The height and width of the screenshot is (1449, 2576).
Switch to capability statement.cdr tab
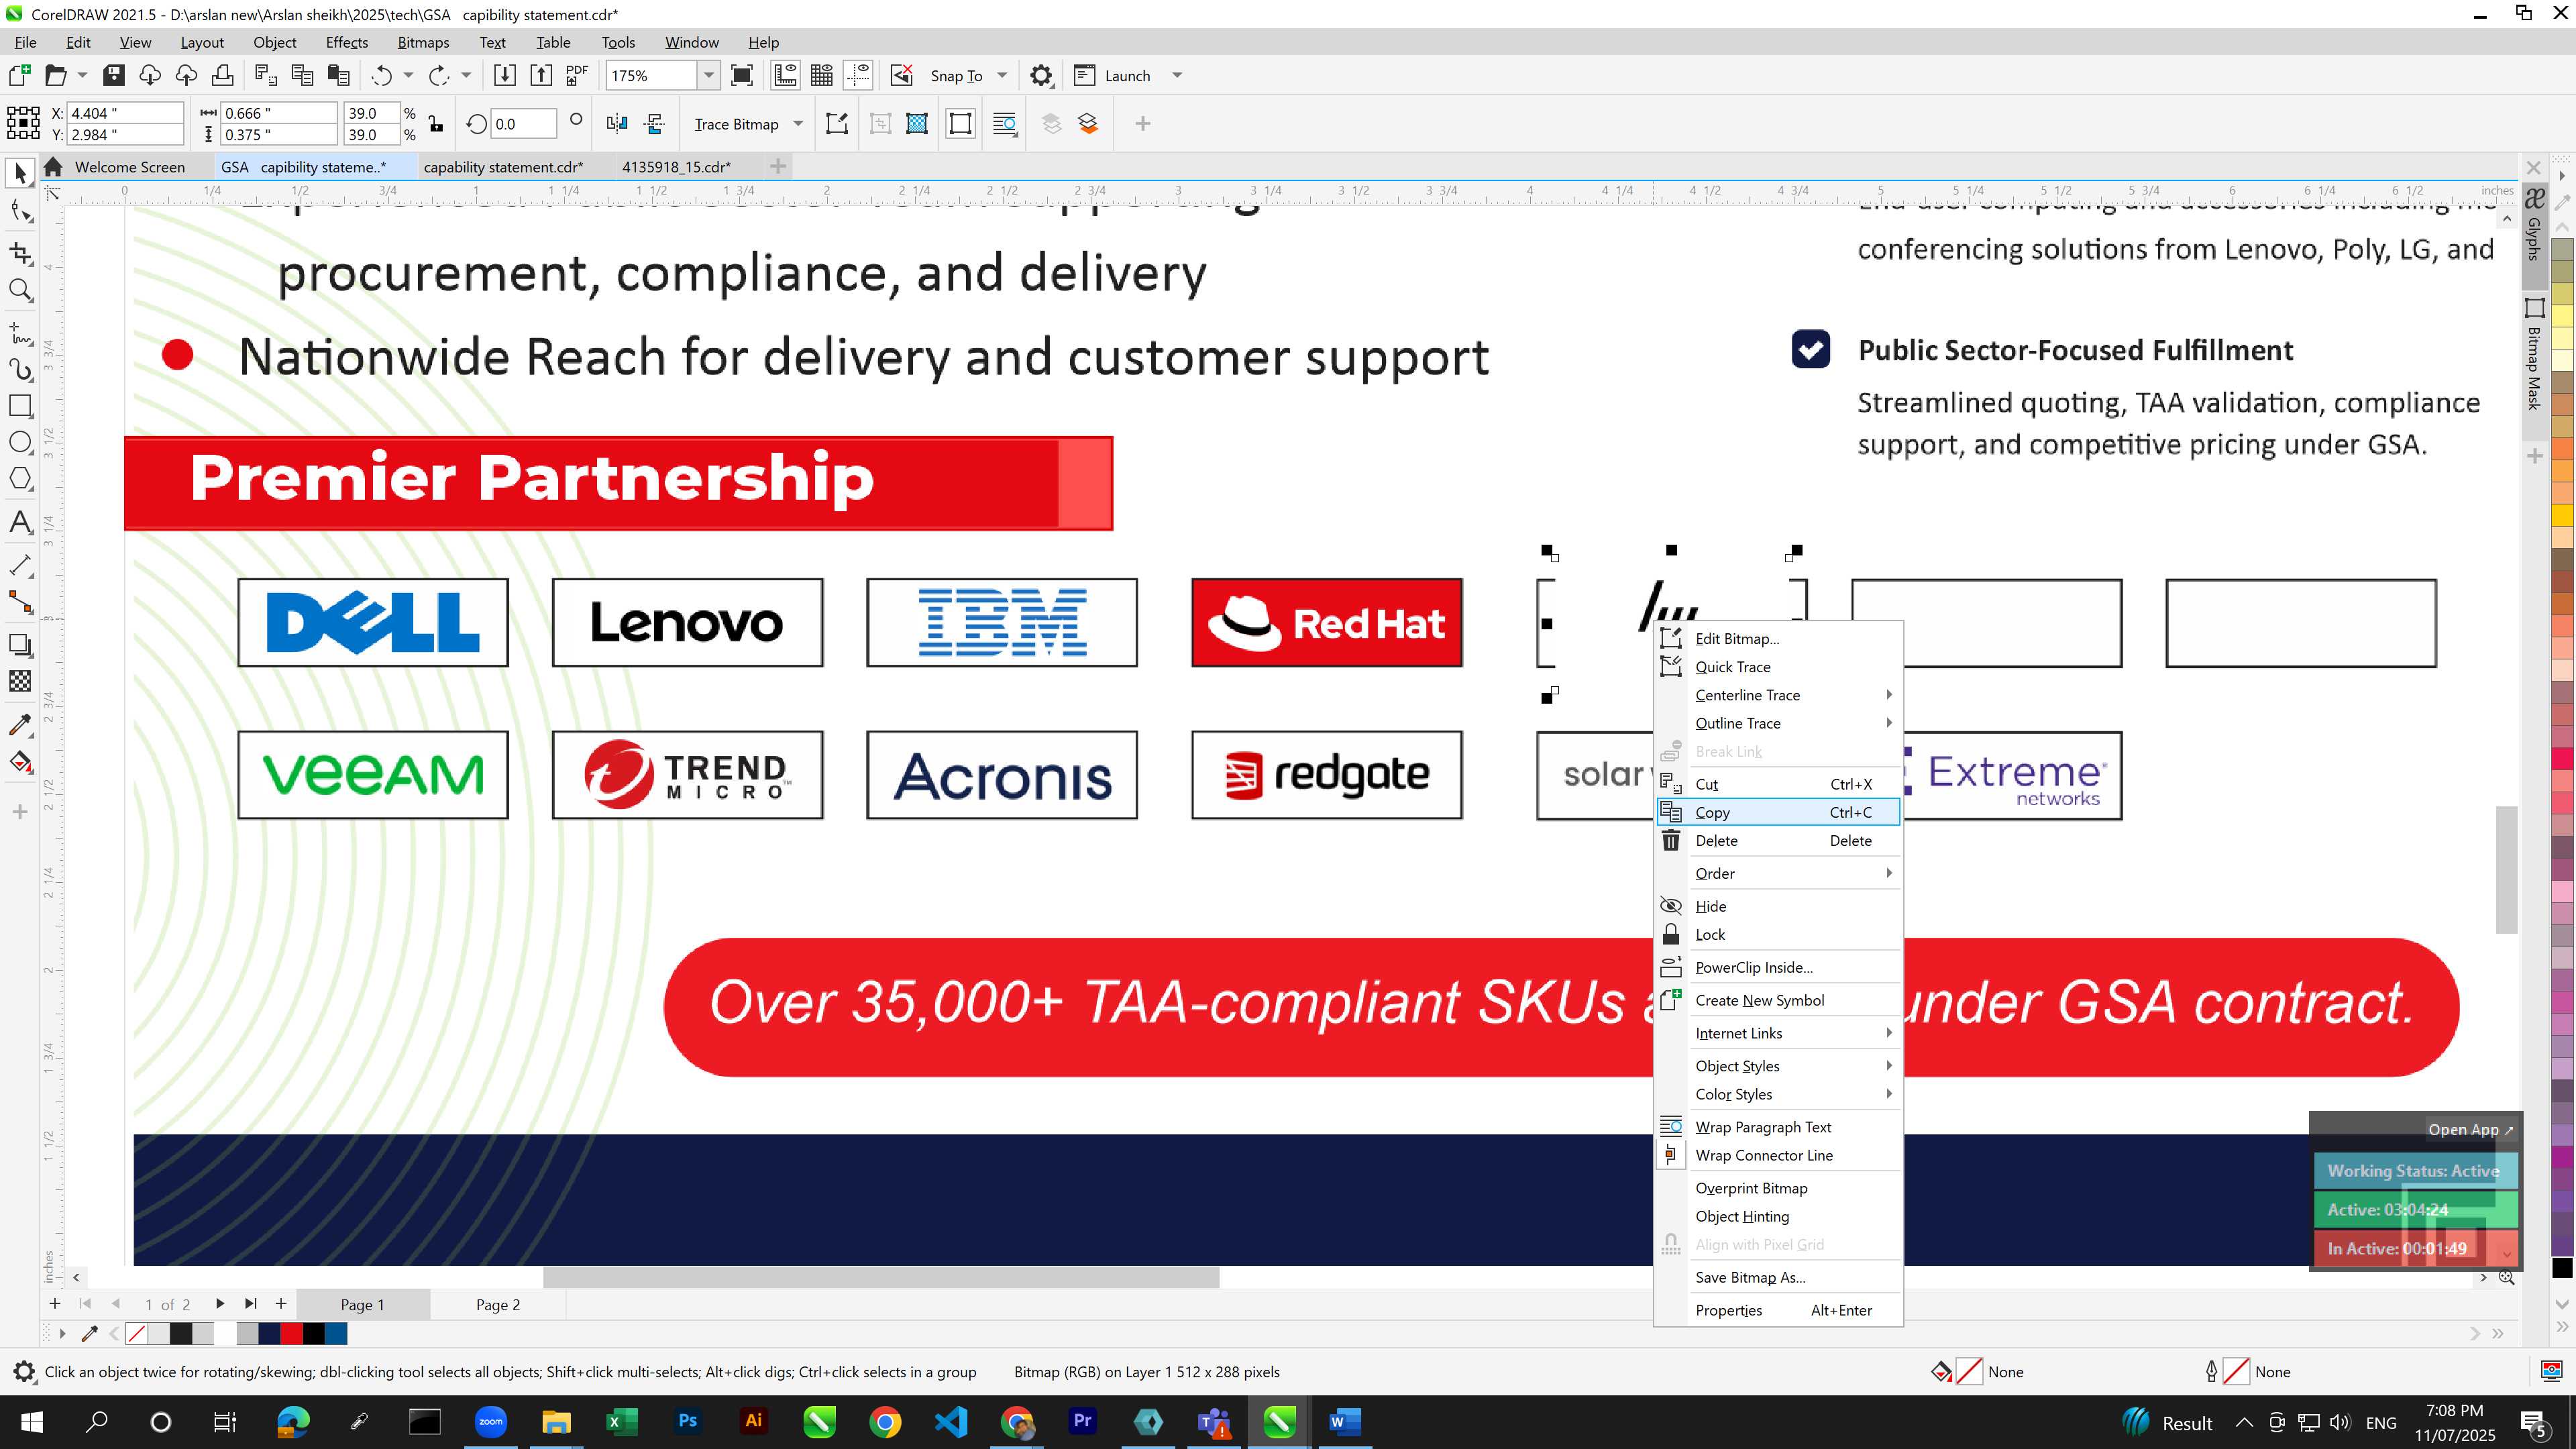[x=503, y=167]
